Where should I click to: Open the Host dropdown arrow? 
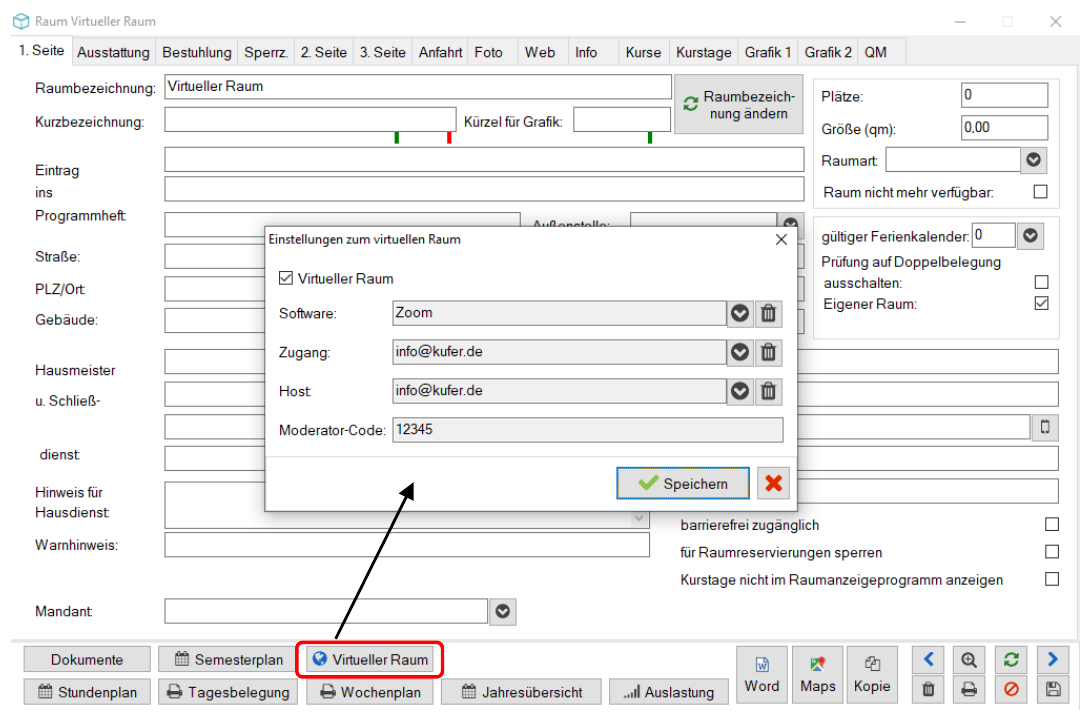[740, 391]
